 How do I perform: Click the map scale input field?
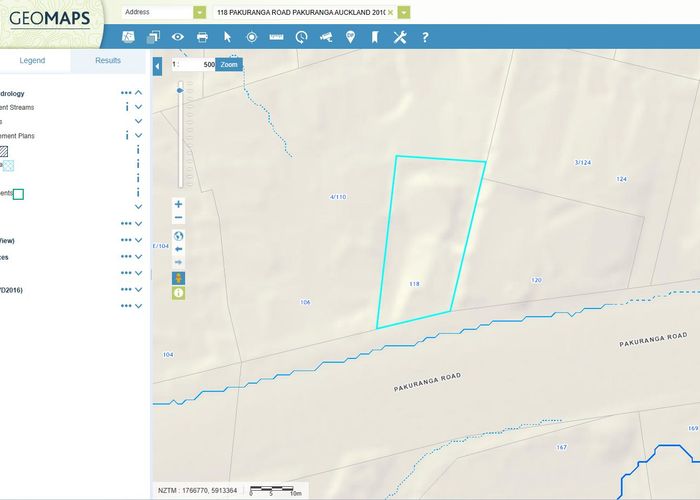pyautogui.click(x=194, y=64)
